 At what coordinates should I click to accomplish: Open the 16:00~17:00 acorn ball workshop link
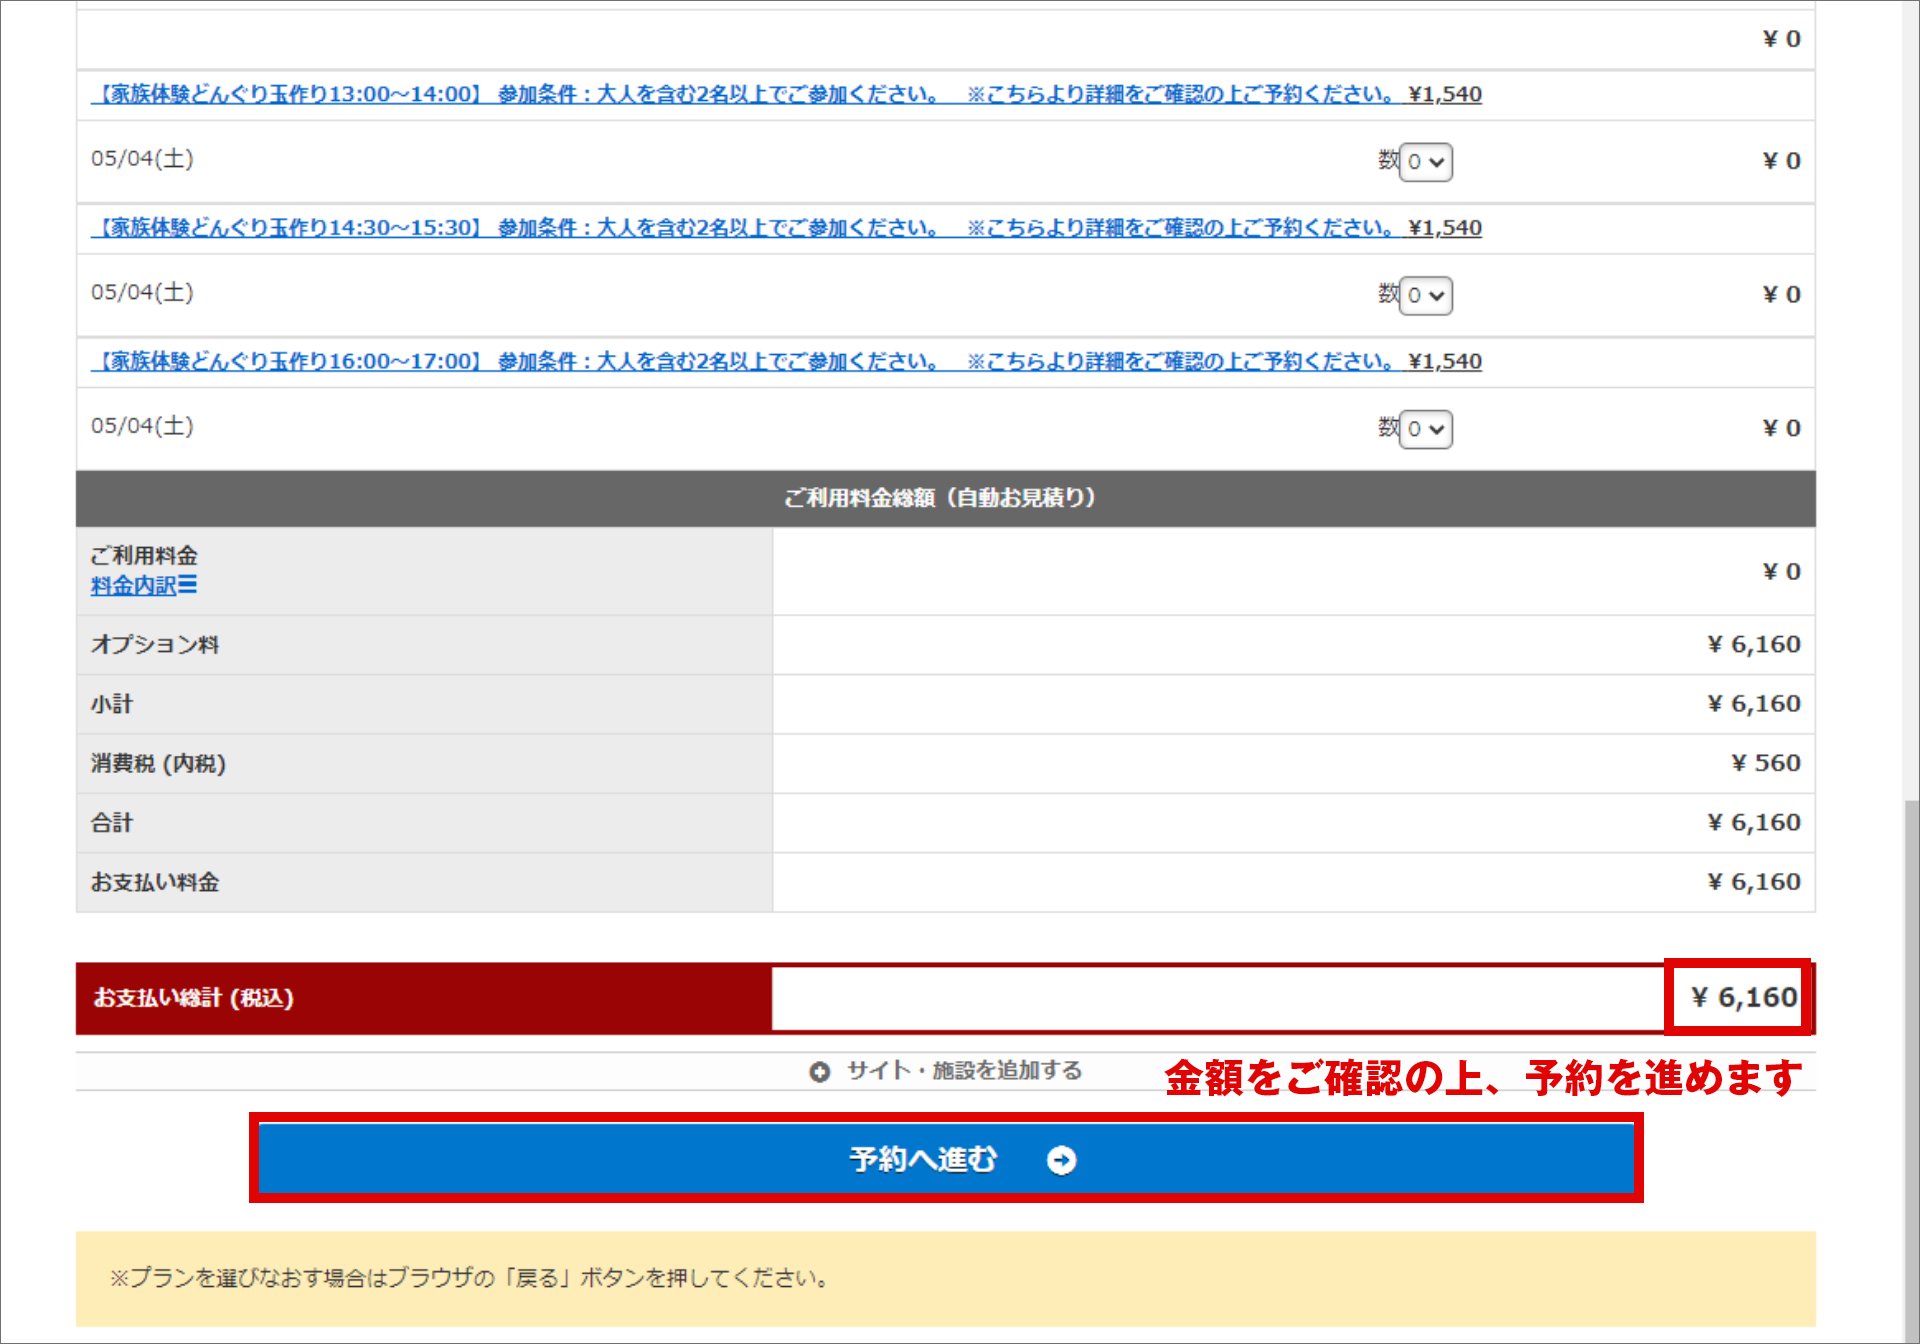(786, 361)
